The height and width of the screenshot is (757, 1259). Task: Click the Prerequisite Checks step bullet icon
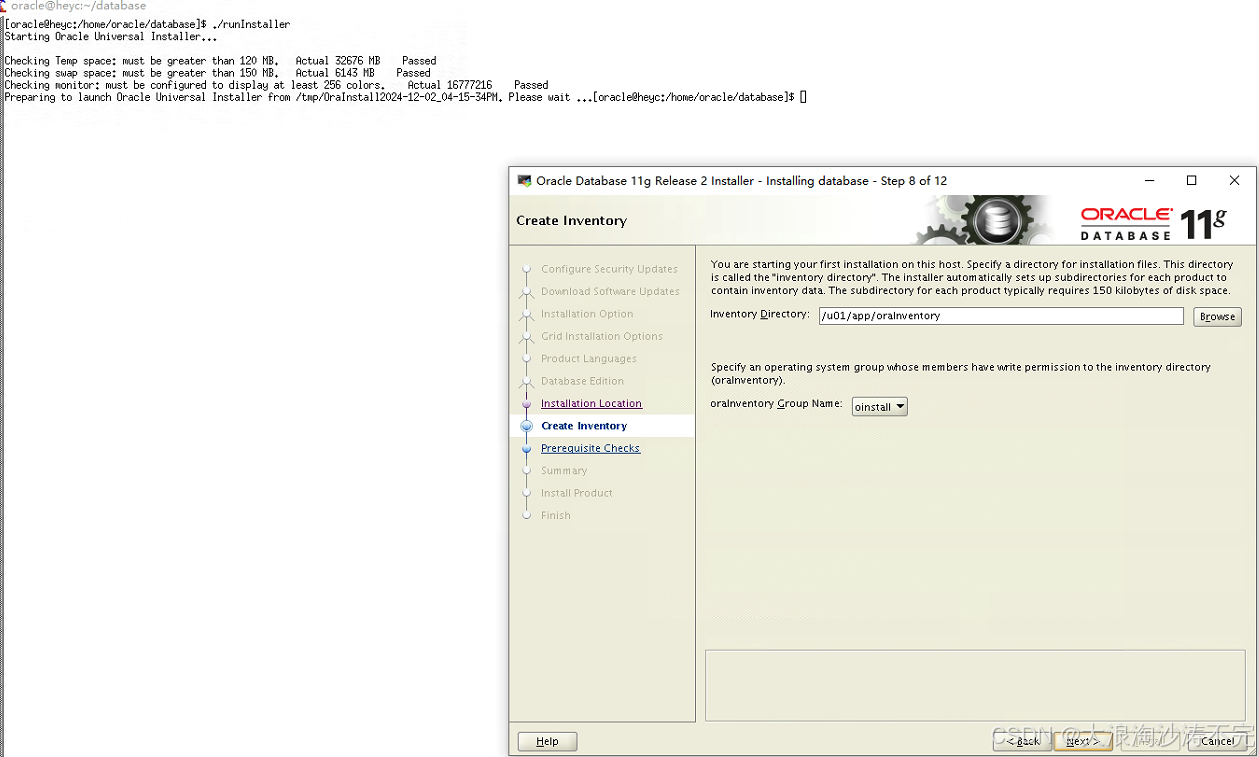526,449
